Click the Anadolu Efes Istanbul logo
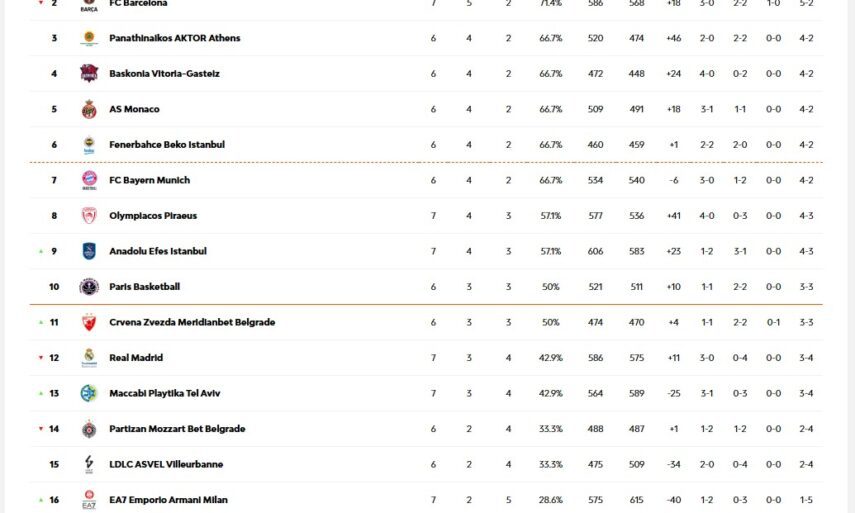The height and width of the screenshot is (513, 855). pos(89,252)
